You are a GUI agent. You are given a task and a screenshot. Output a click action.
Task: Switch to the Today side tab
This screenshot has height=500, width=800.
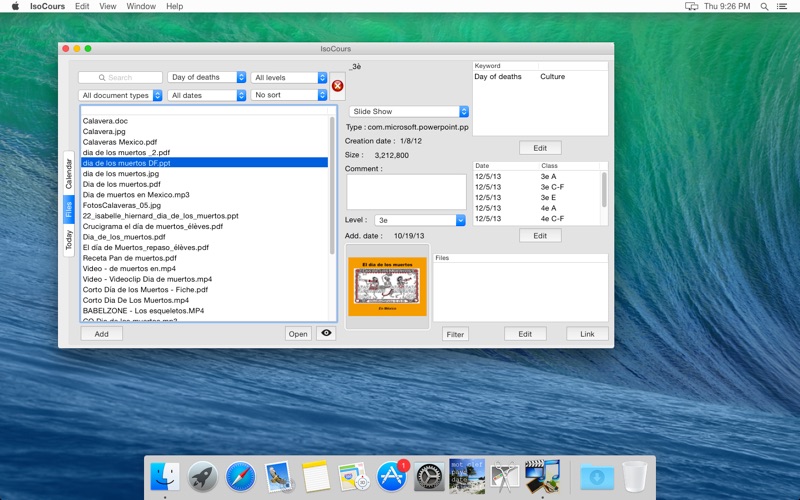pos(69,240)
